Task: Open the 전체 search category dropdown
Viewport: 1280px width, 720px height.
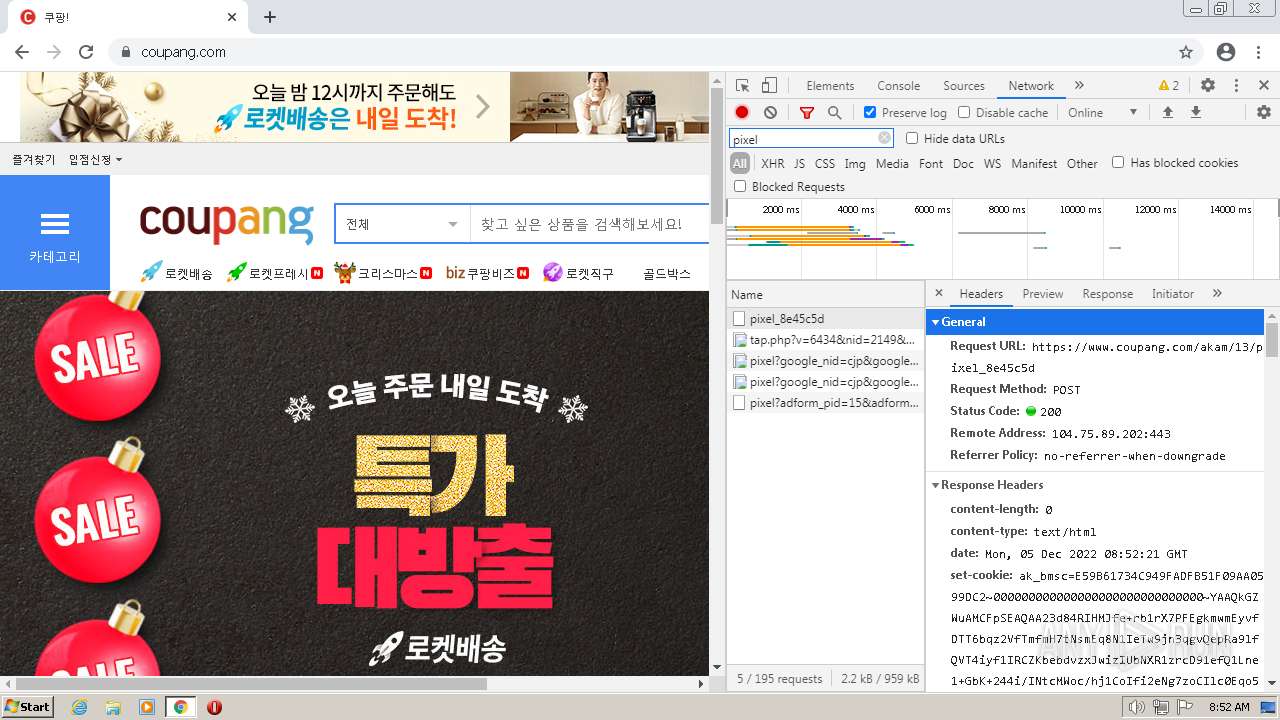Action: 402,224
